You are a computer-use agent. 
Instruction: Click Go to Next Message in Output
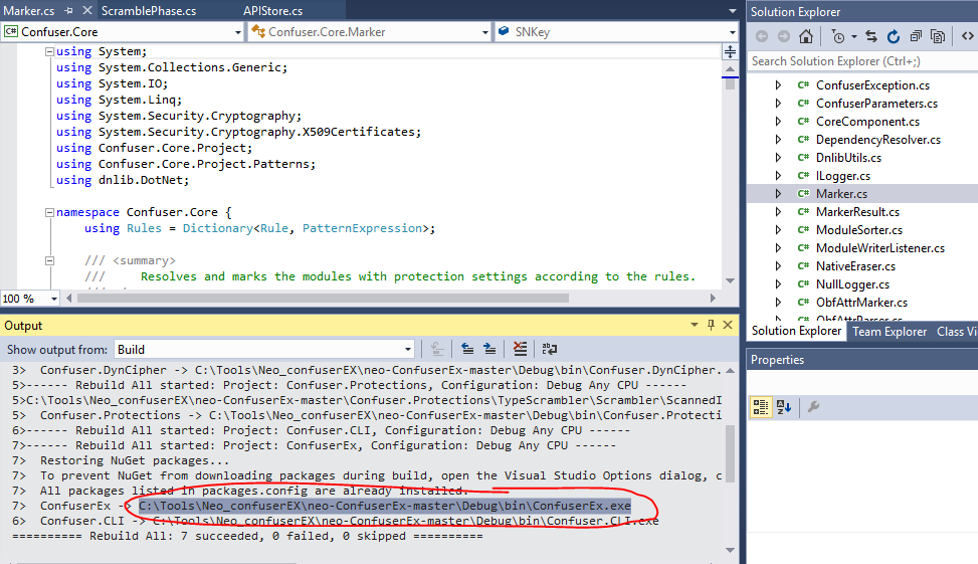coord(490,349)
